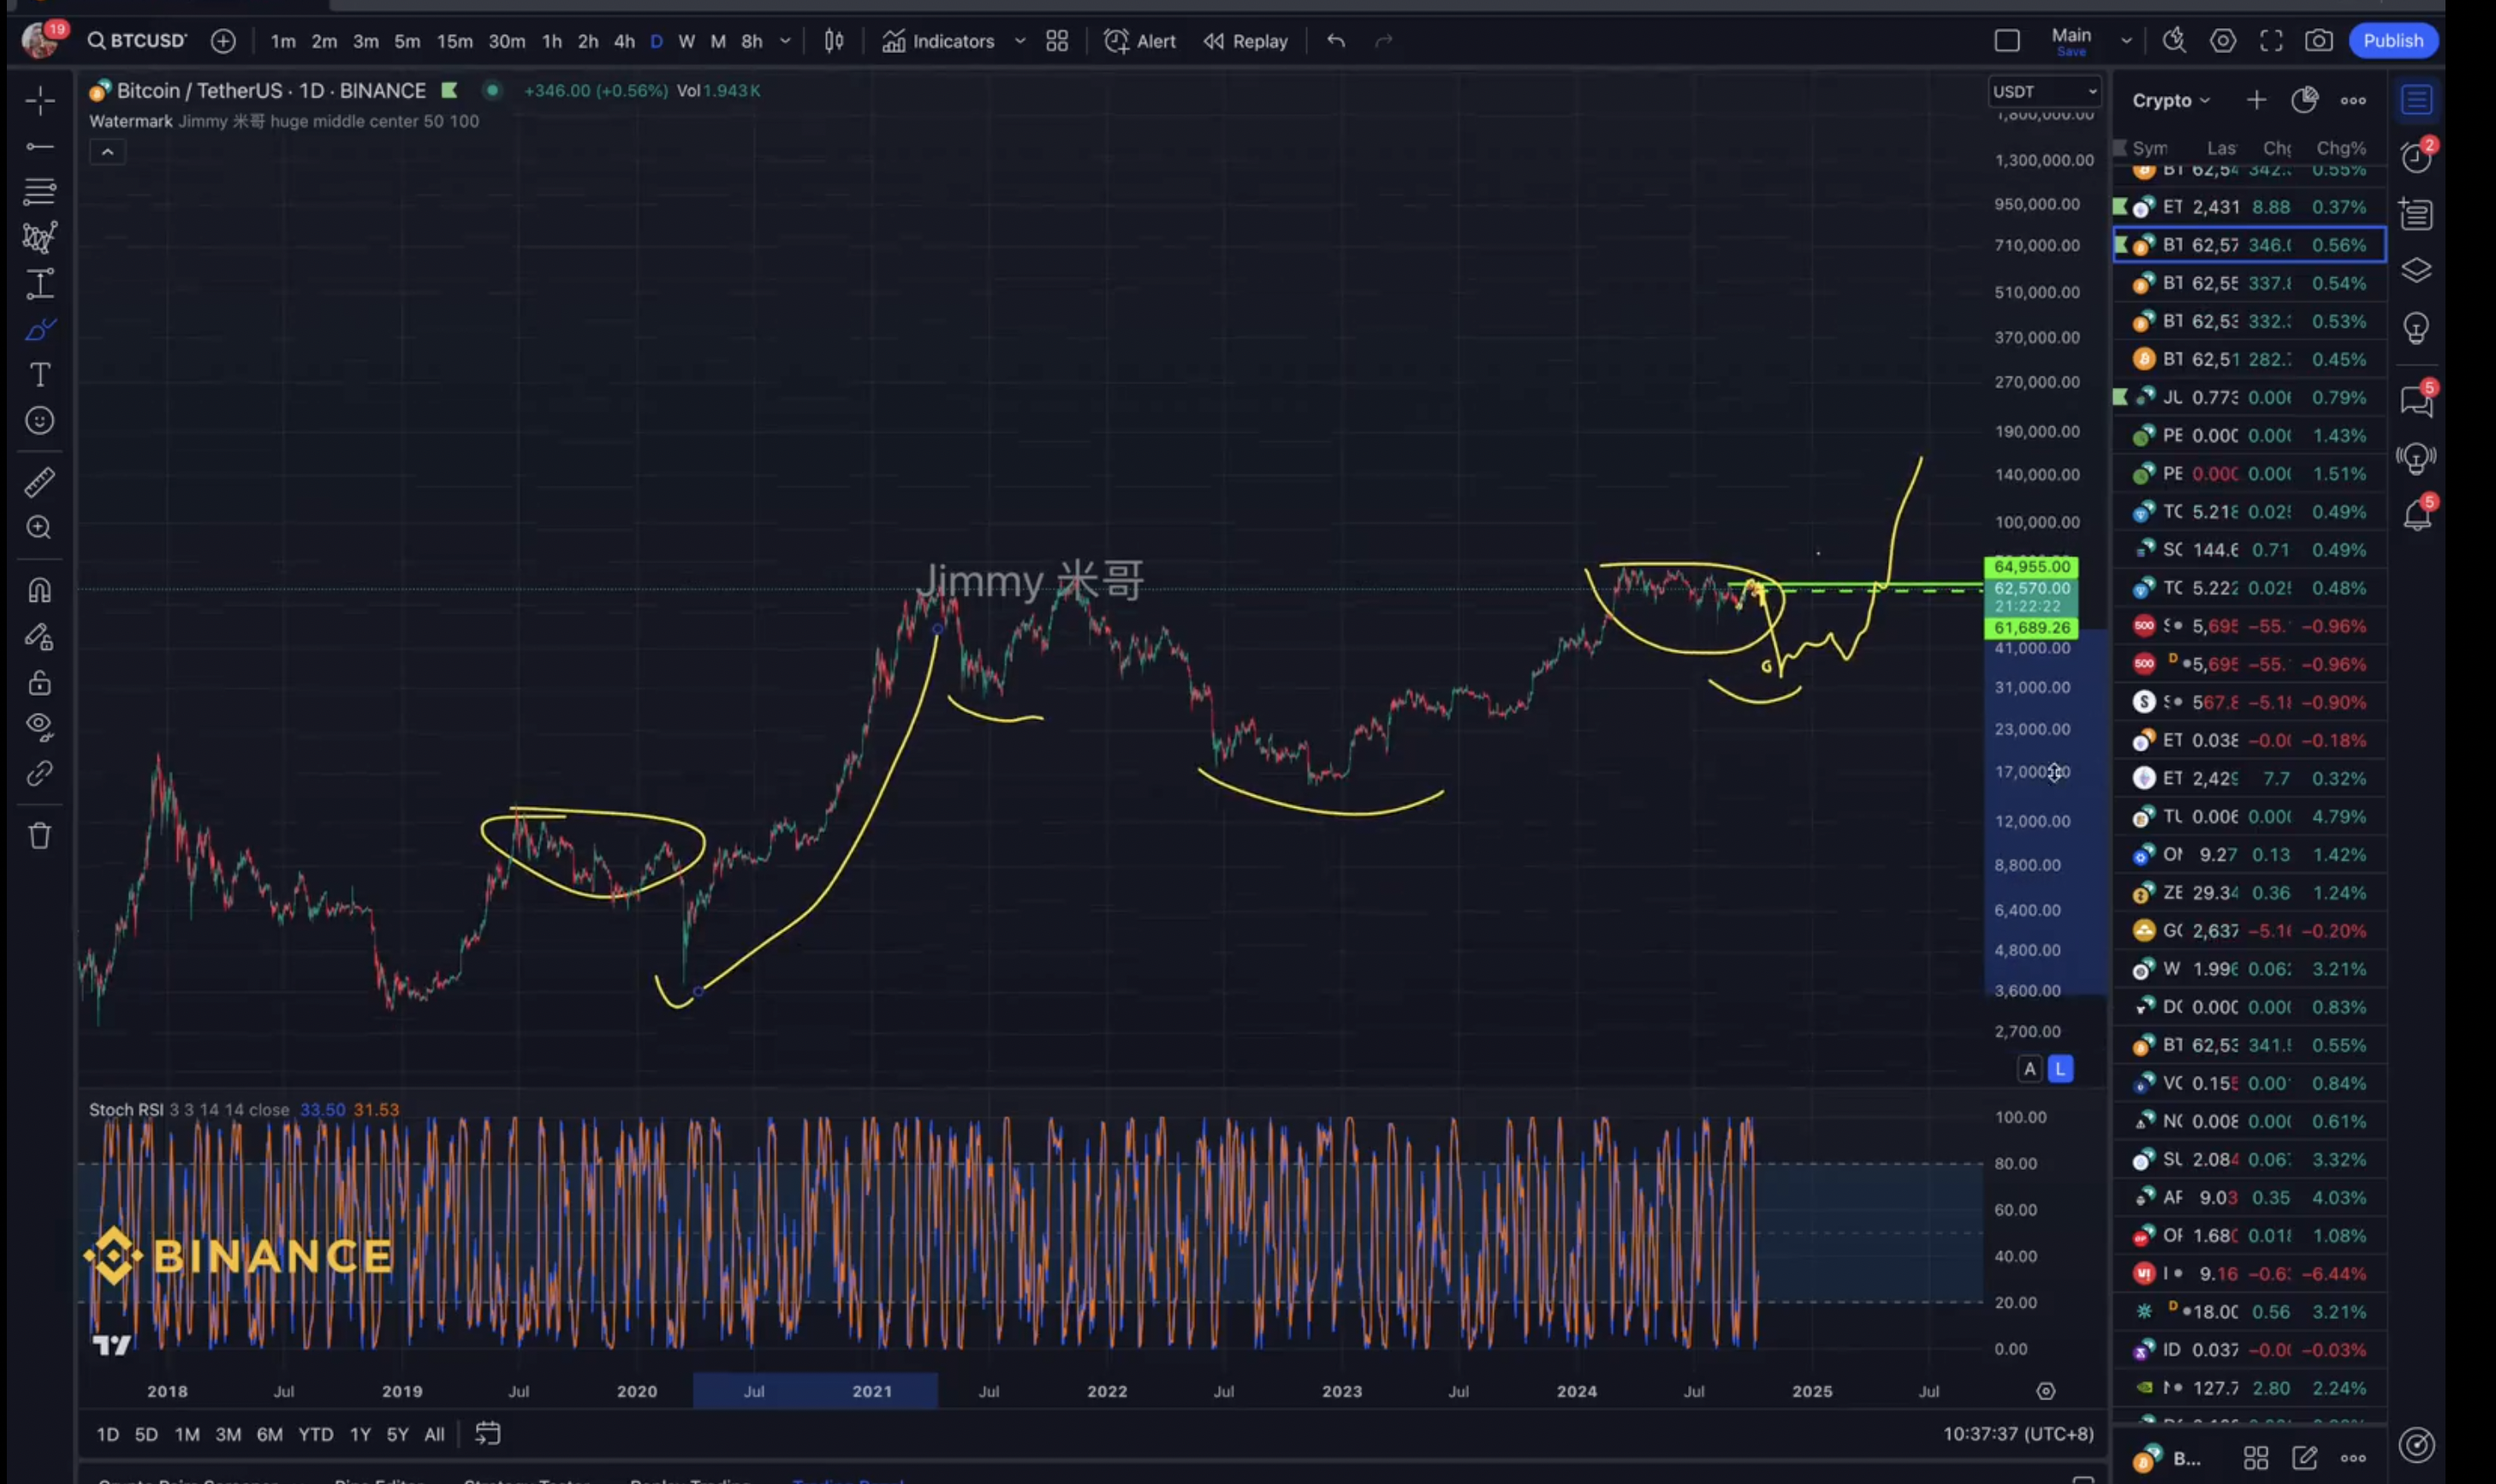Take a chart snapshot with camera icon
The height and width of the screenshot is (1484, 2496).
click(2319, 41)
